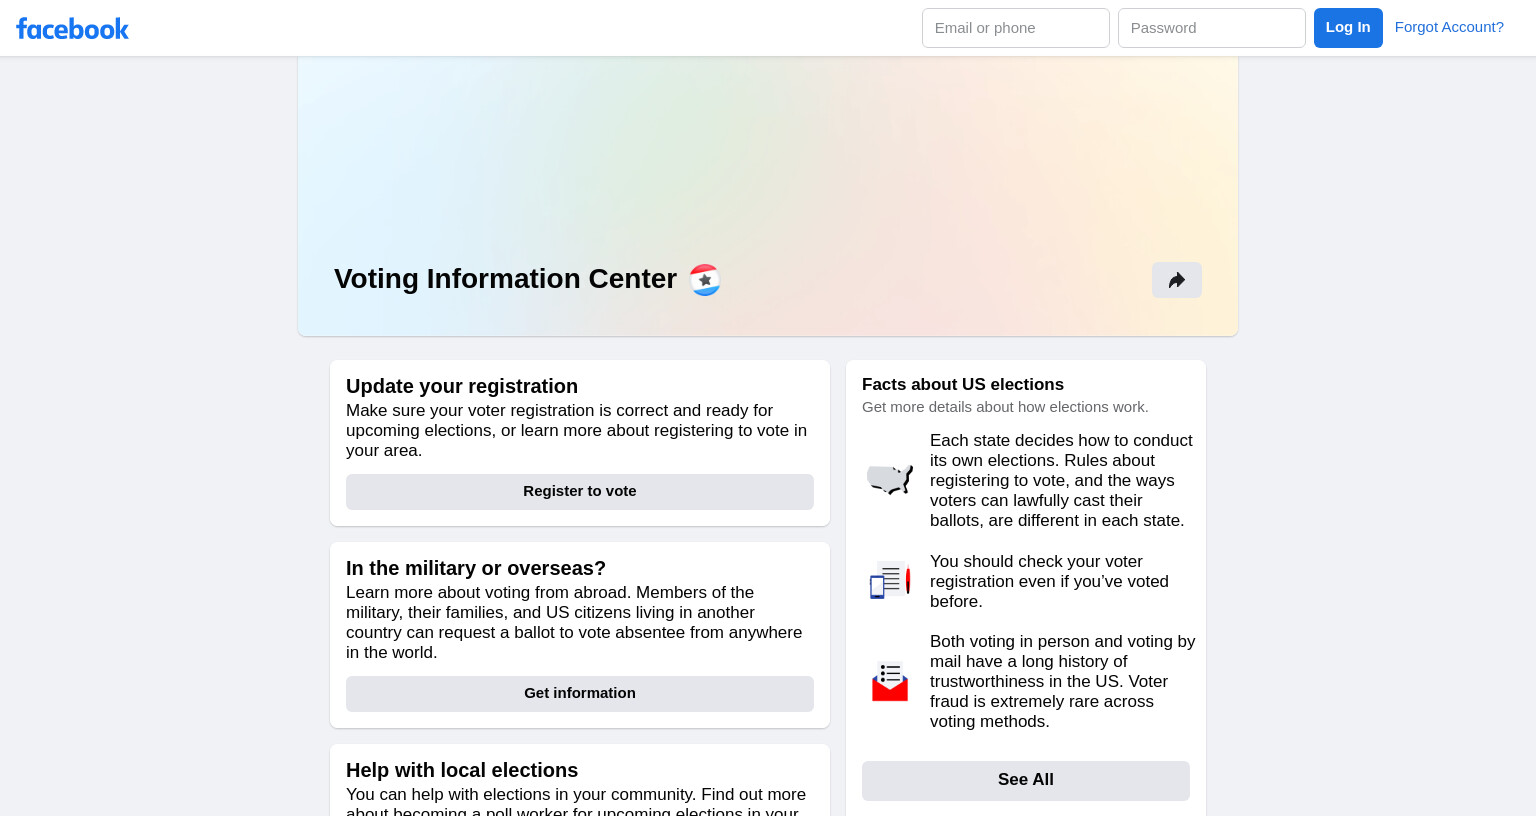Image resolution: width=1536 pixels, height=816 pixels.
Task: Click the Log In button
Action: coord(1348,28)
